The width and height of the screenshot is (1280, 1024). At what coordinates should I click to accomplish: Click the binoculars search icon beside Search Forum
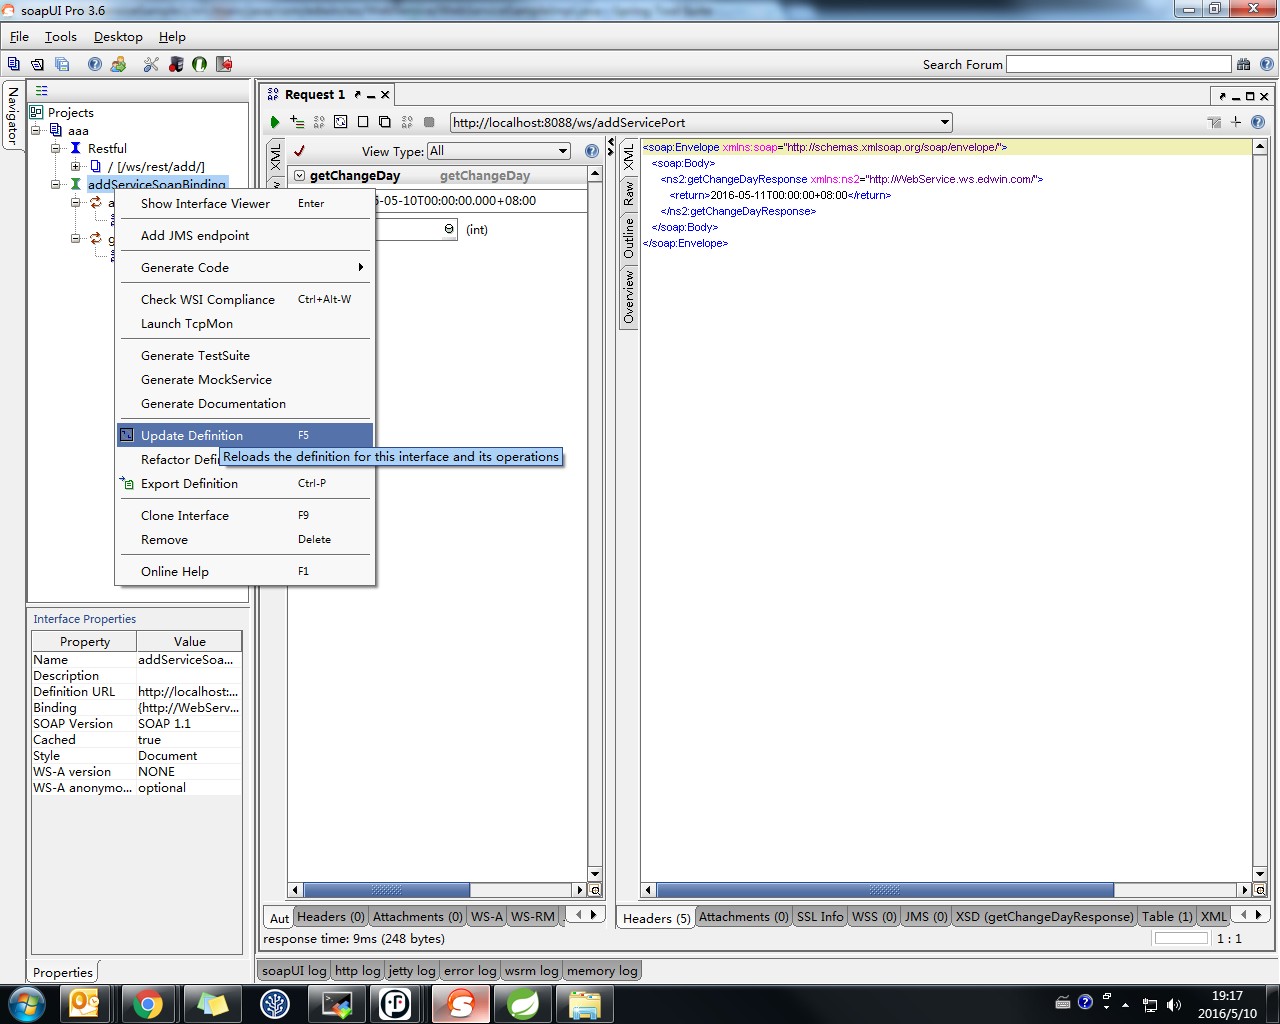point(1243,64)
